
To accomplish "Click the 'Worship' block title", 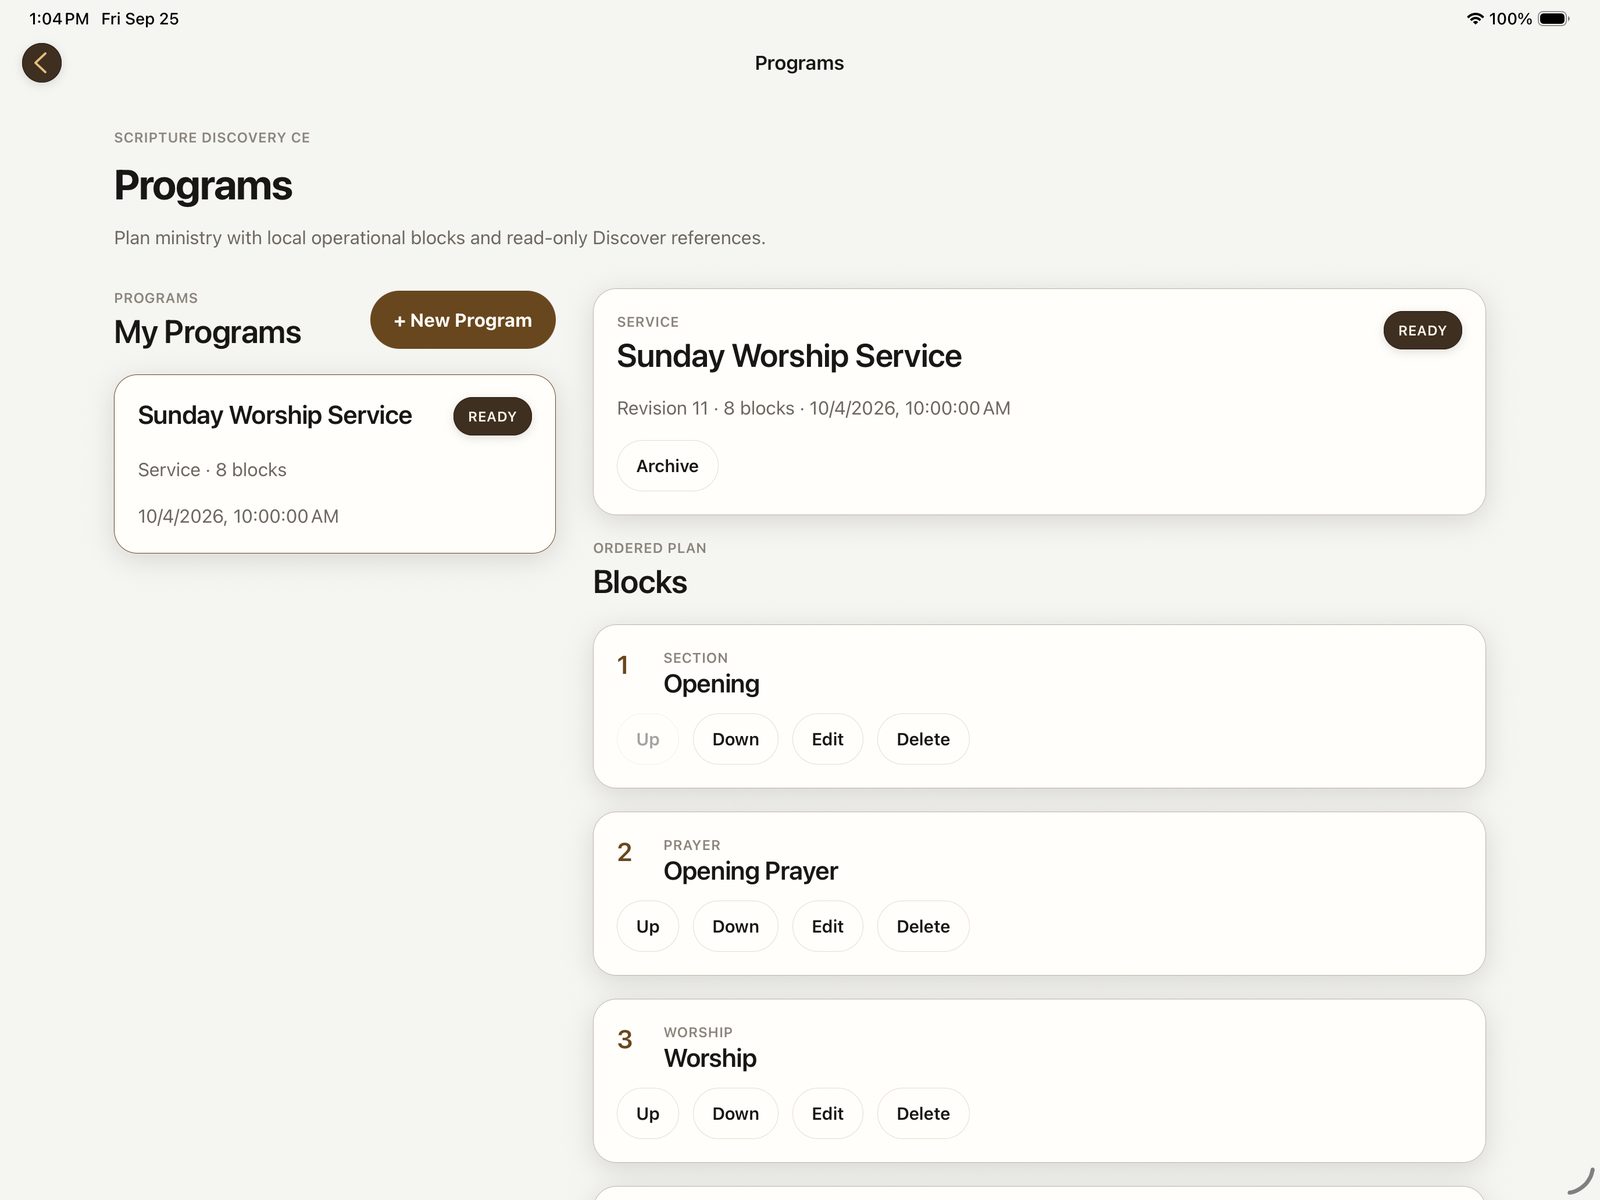I will [x=710, y=1058].
